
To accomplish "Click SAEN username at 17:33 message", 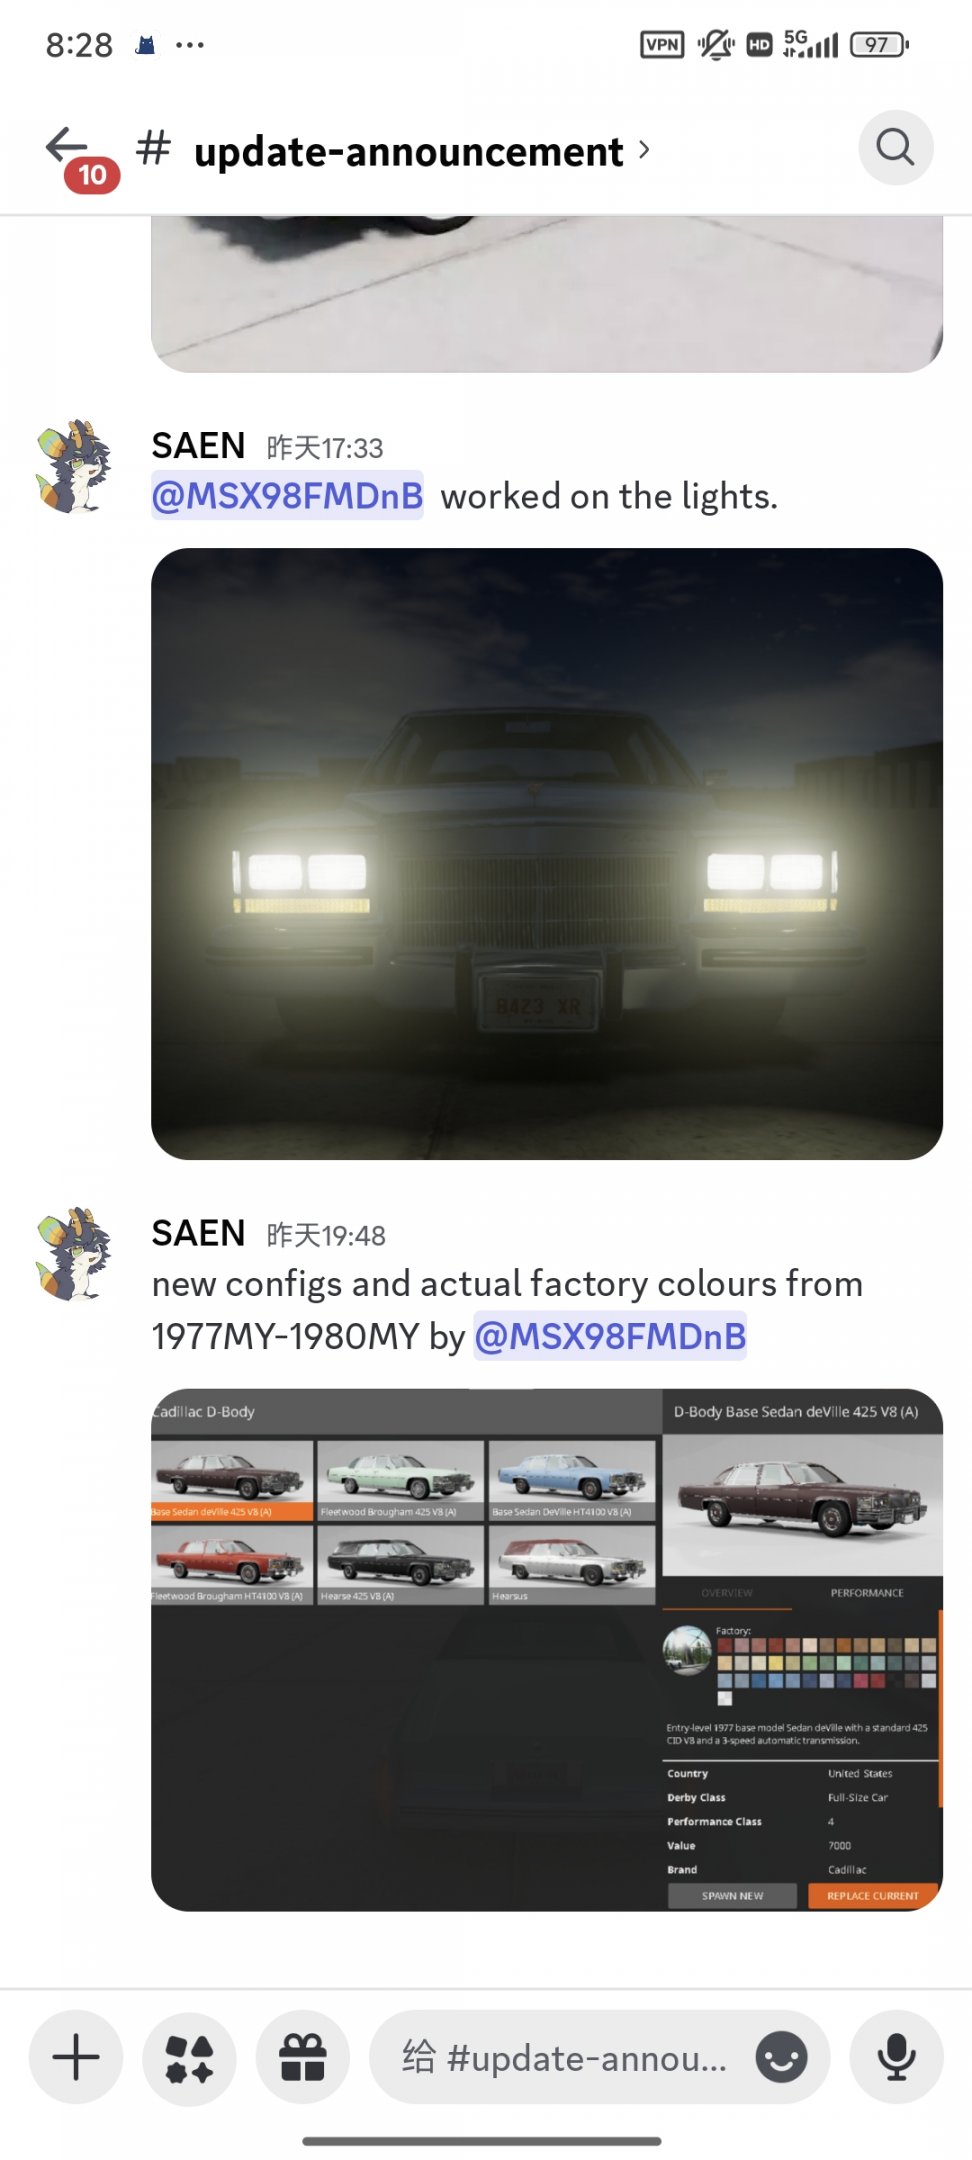I will [198, 445].
